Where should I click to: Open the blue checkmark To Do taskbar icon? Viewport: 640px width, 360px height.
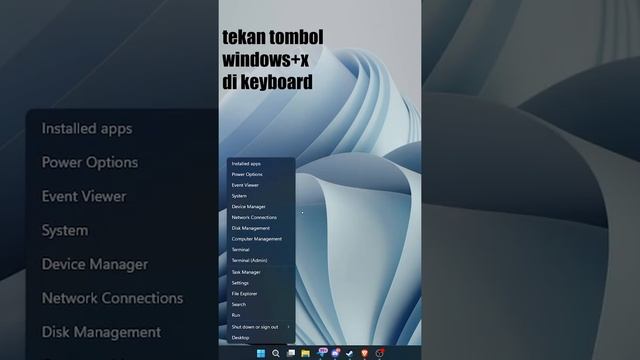349,353
